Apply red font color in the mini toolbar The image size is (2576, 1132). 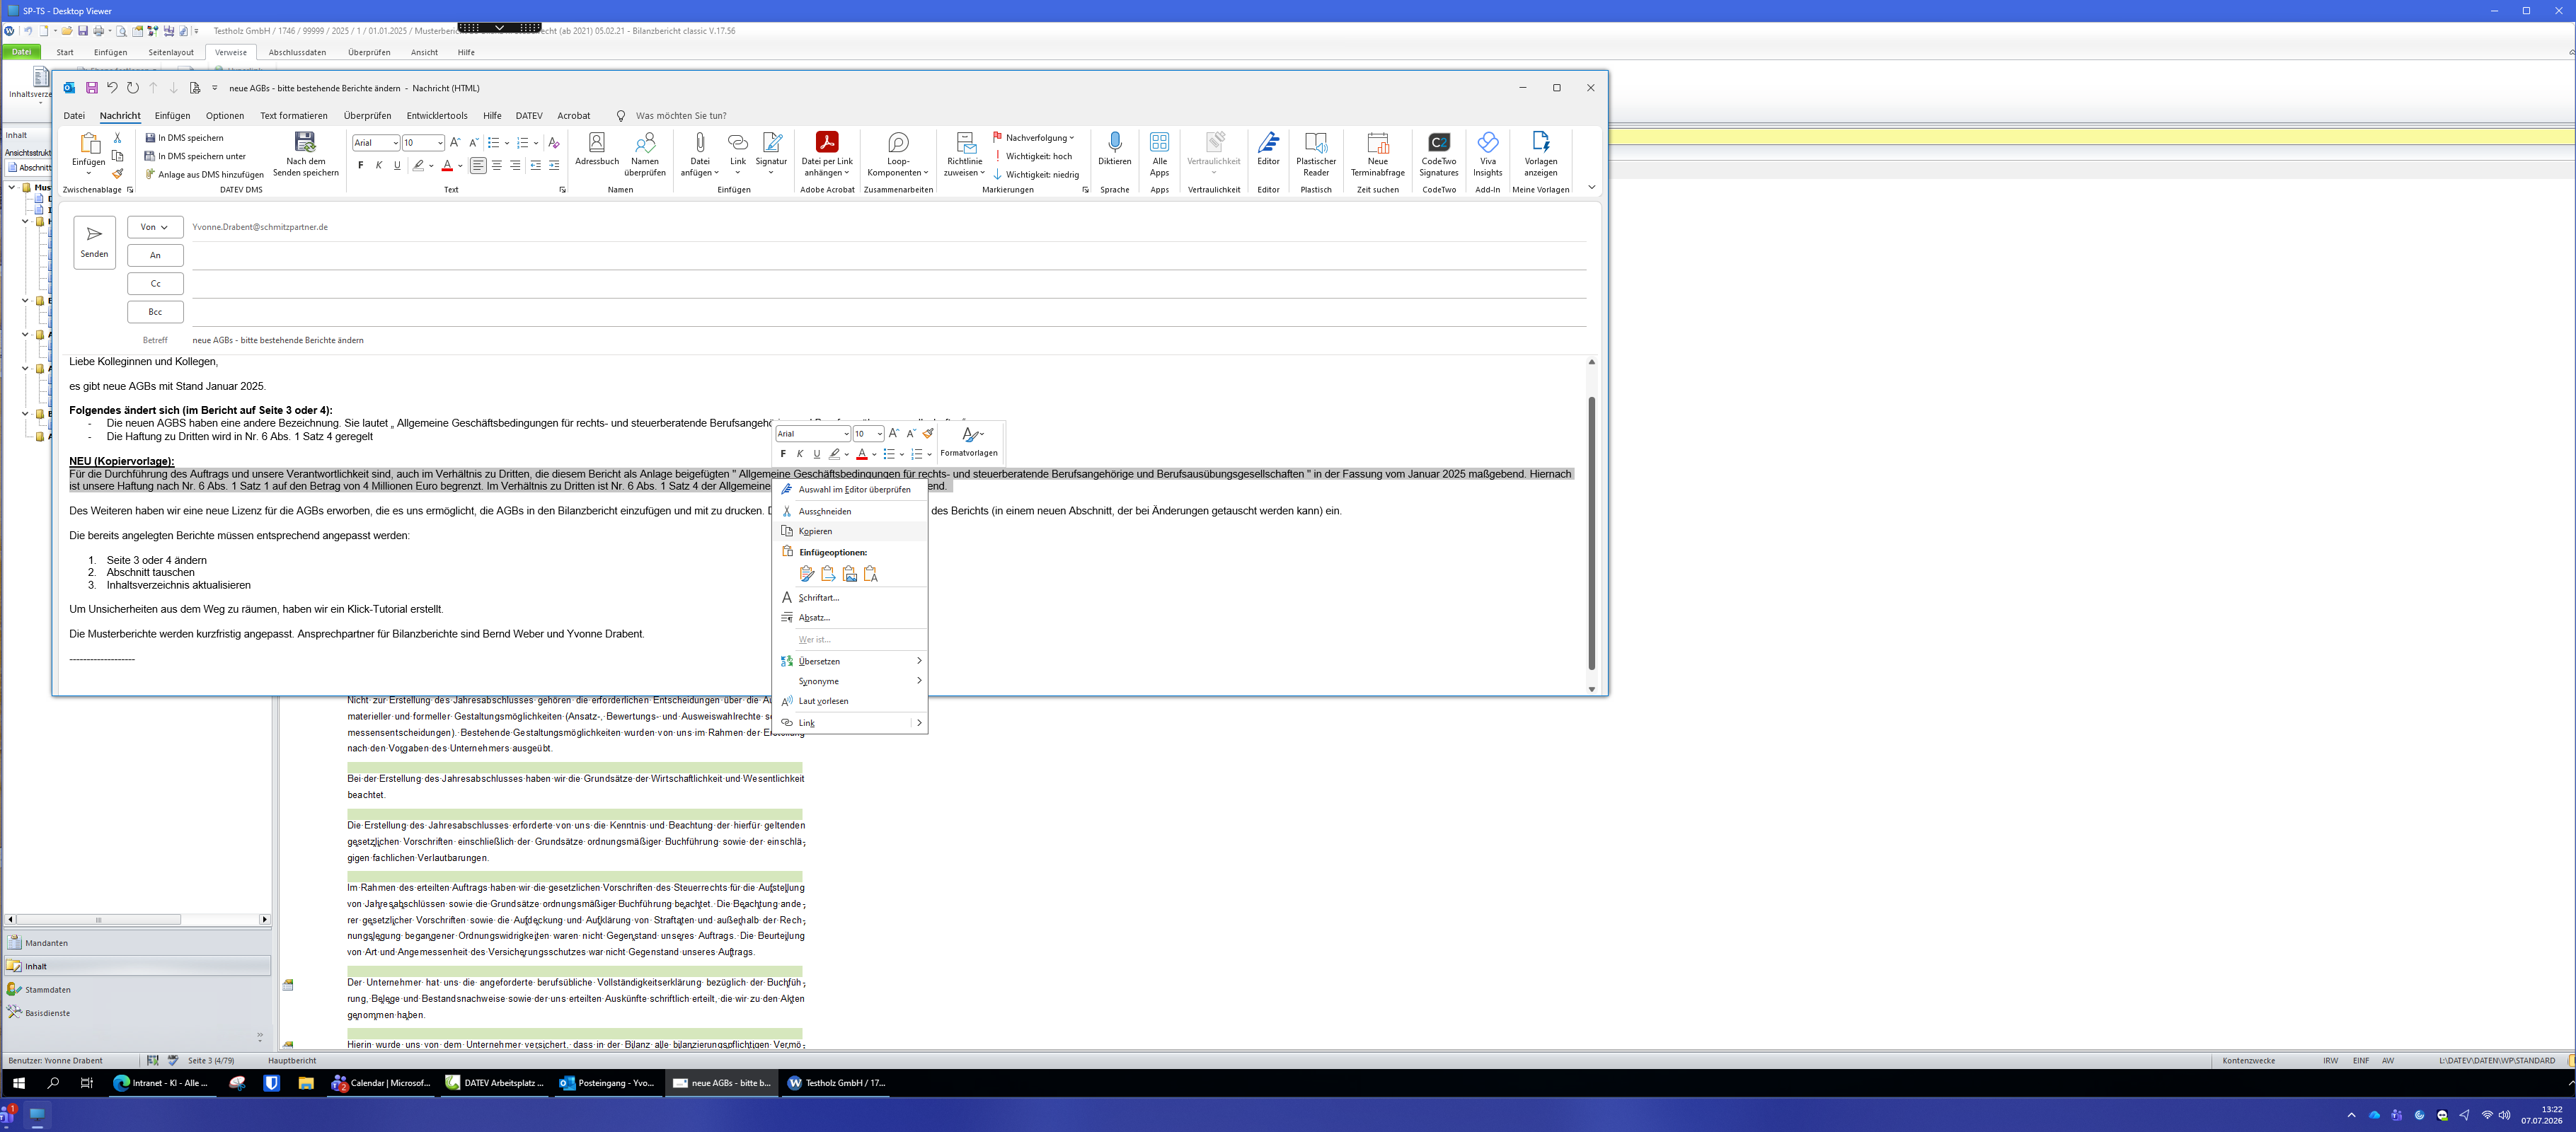point(861,454)
